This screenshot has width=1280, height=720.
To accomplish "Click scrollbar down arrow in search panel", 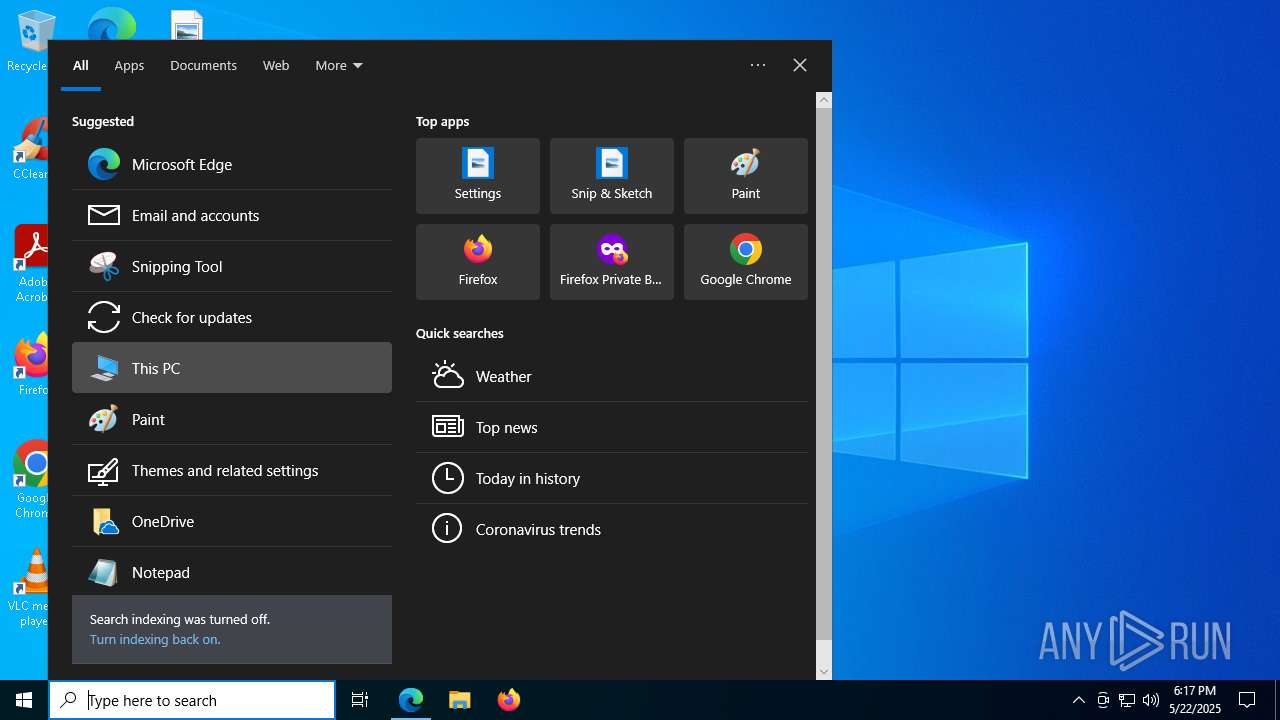I will 824,672.
